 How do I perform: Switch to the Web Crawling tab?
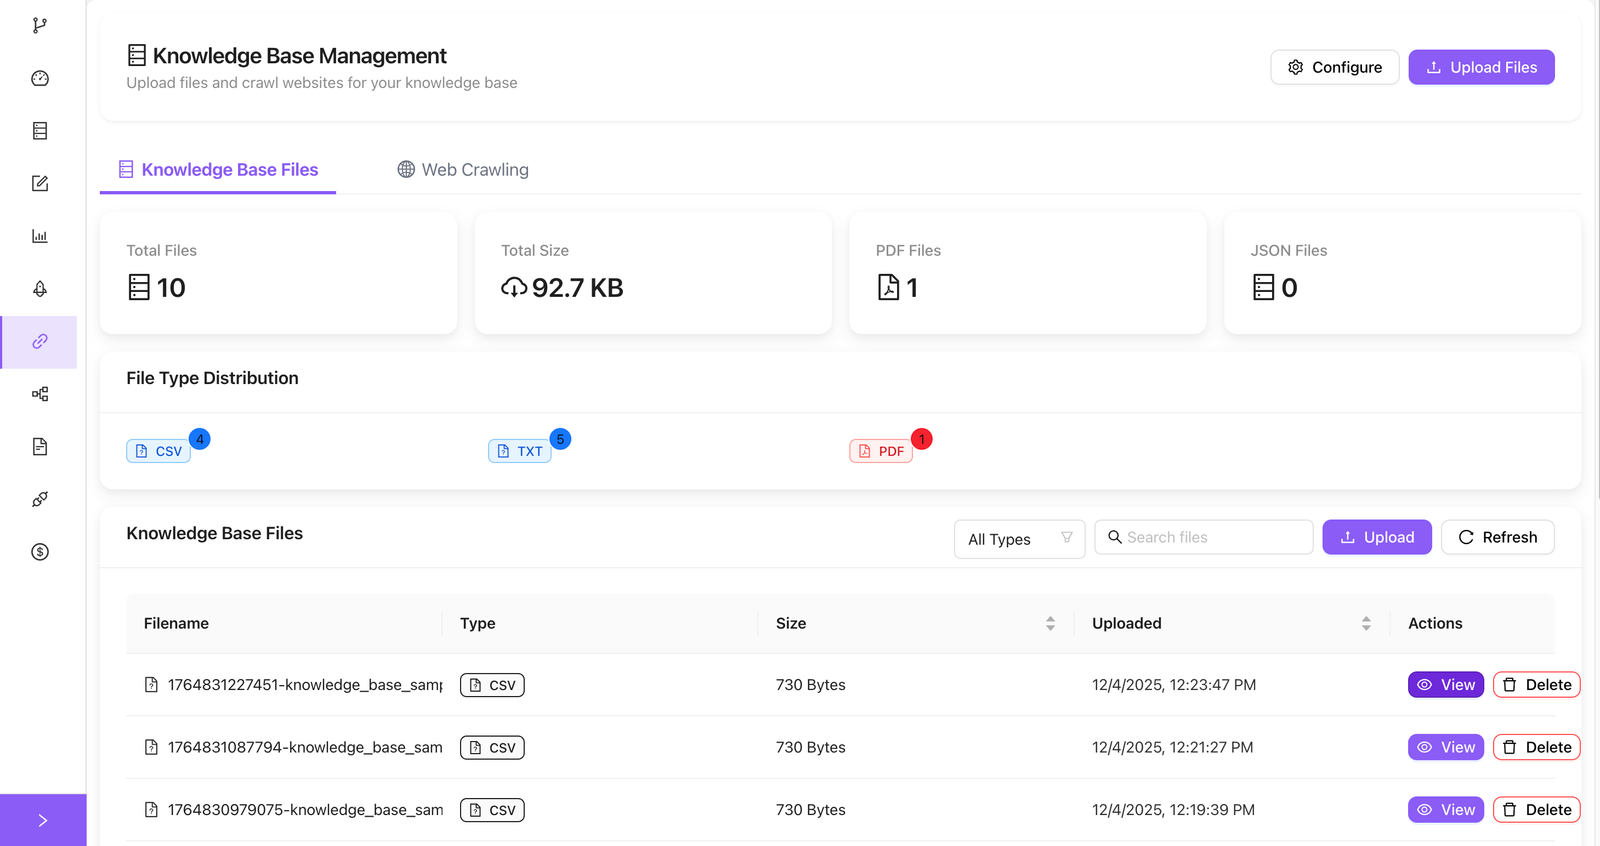[463, 170]
